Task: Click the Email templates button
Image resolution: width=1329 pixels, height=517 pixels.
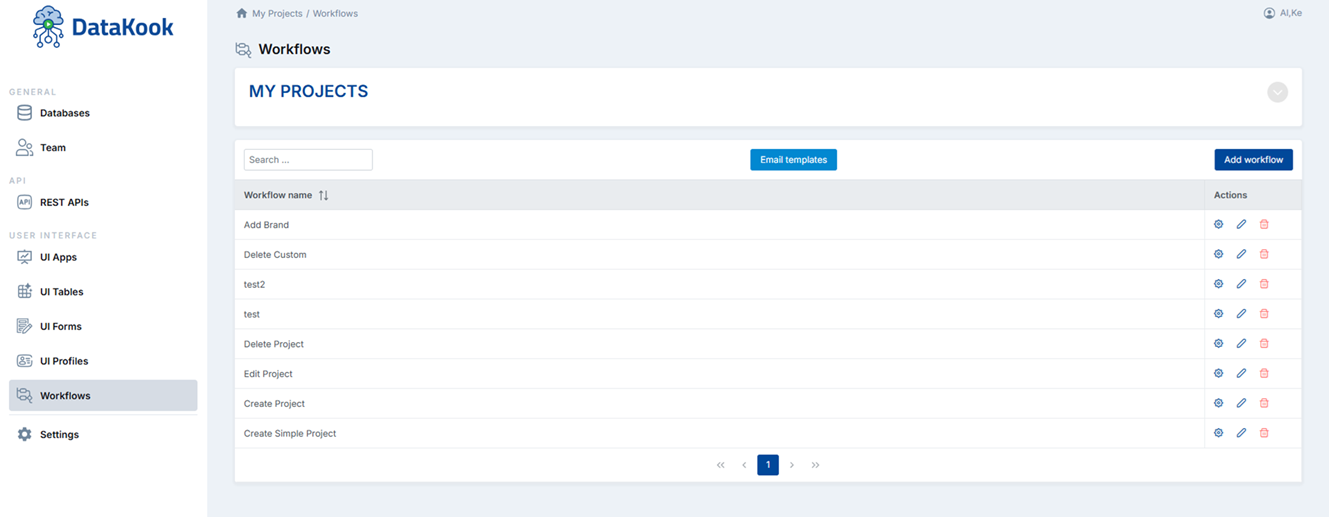Action: [793, 160]
